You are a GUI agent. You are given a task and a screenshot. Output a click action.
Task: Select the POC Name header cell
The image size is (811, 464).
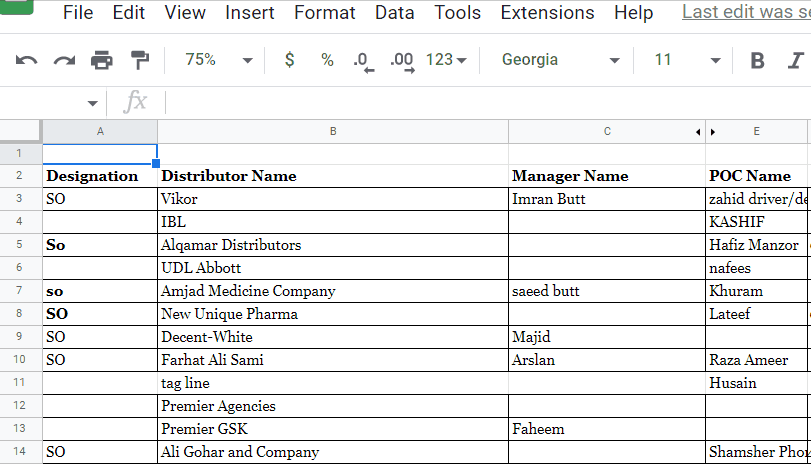tap(756, 176)
